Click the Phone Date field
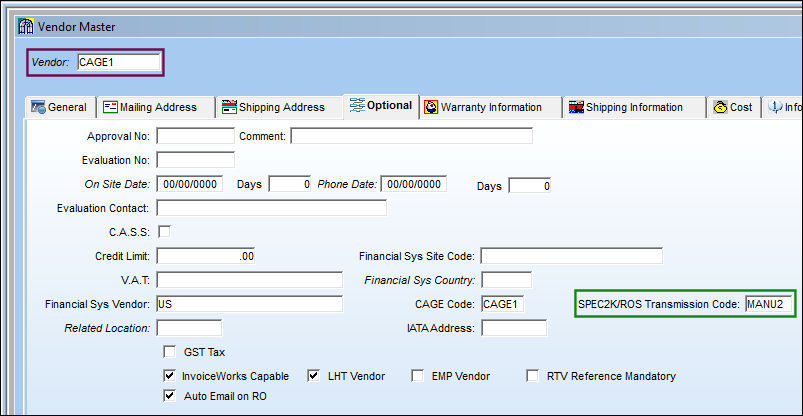 413,184
